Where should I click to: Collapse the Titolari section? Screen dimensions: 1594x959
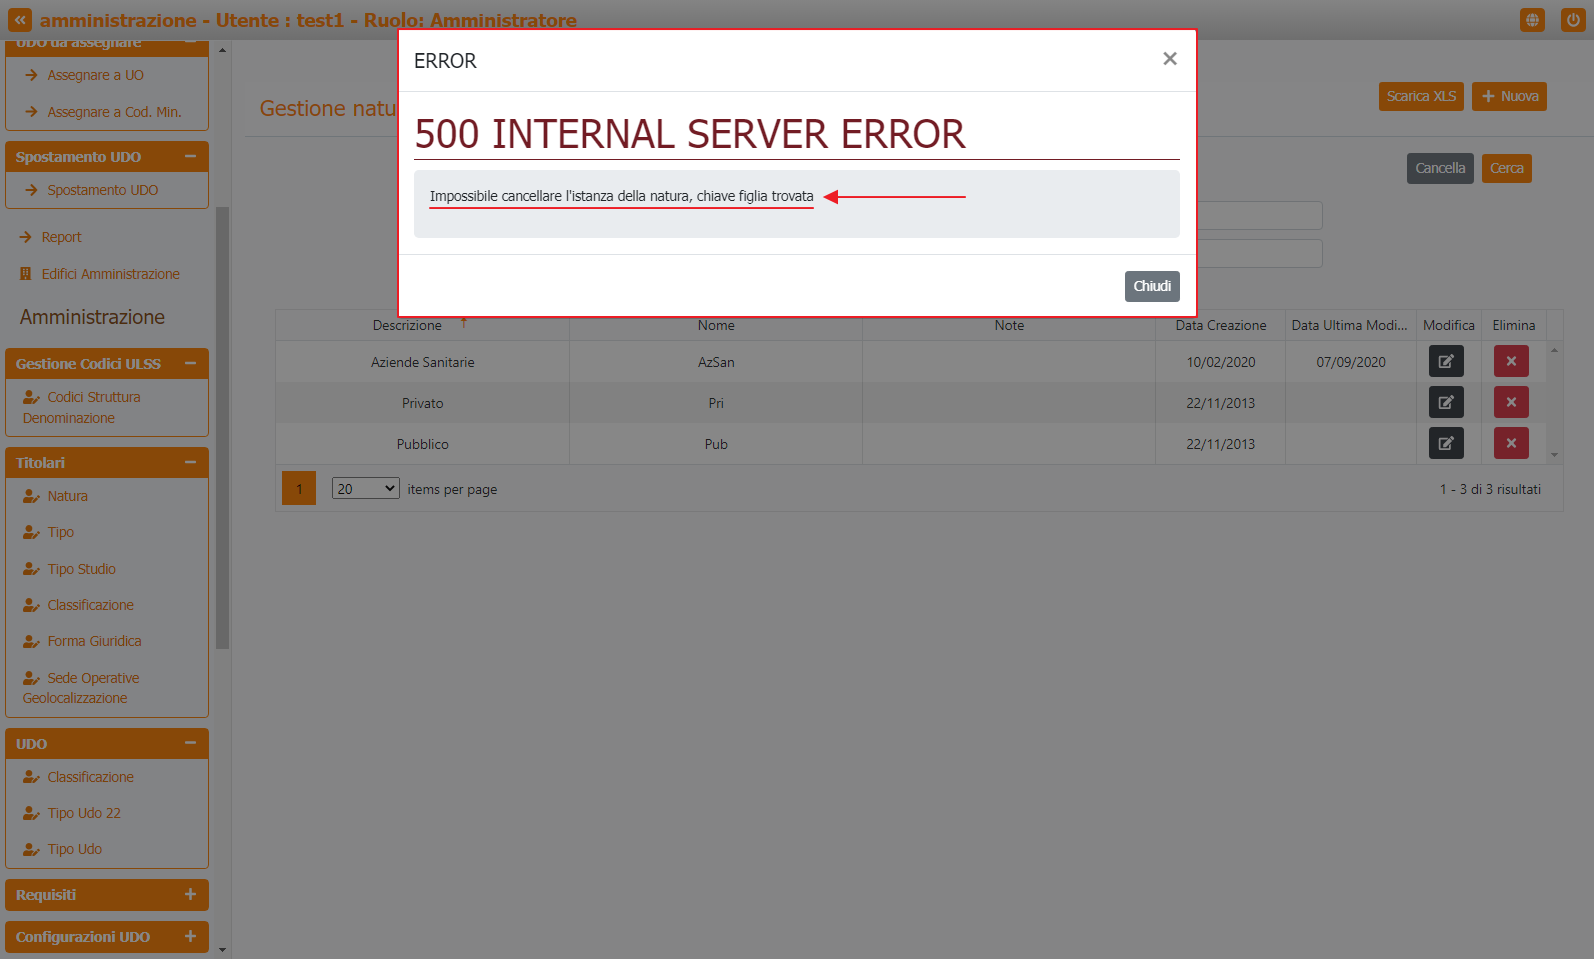pos(190,462)
